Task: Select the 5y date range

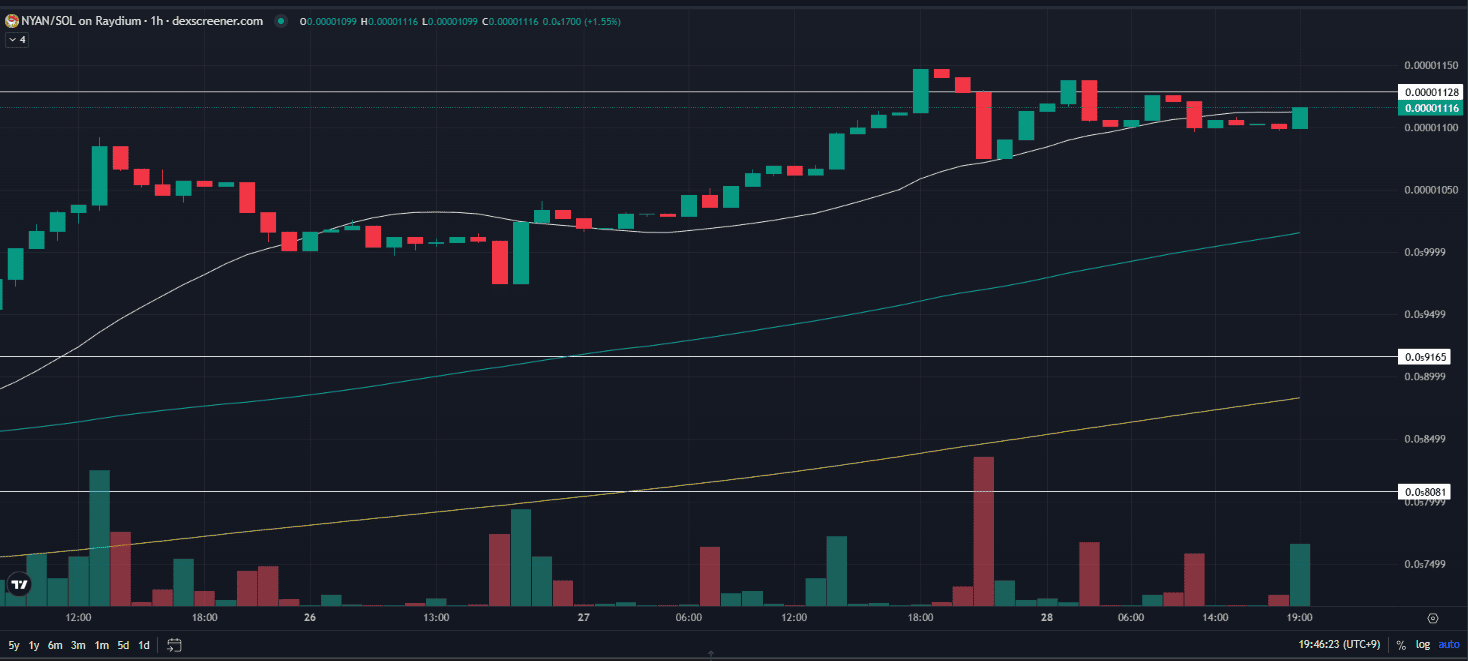Action: point(14,645)
